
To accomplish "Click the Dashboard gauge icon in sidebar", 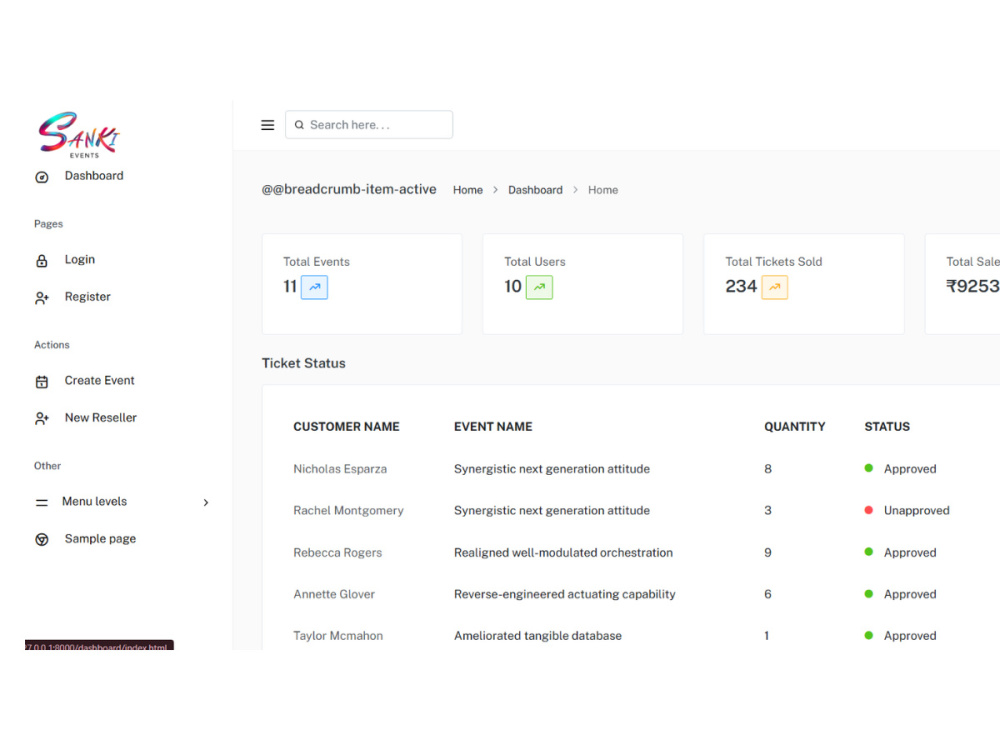I will coord(41,177).
